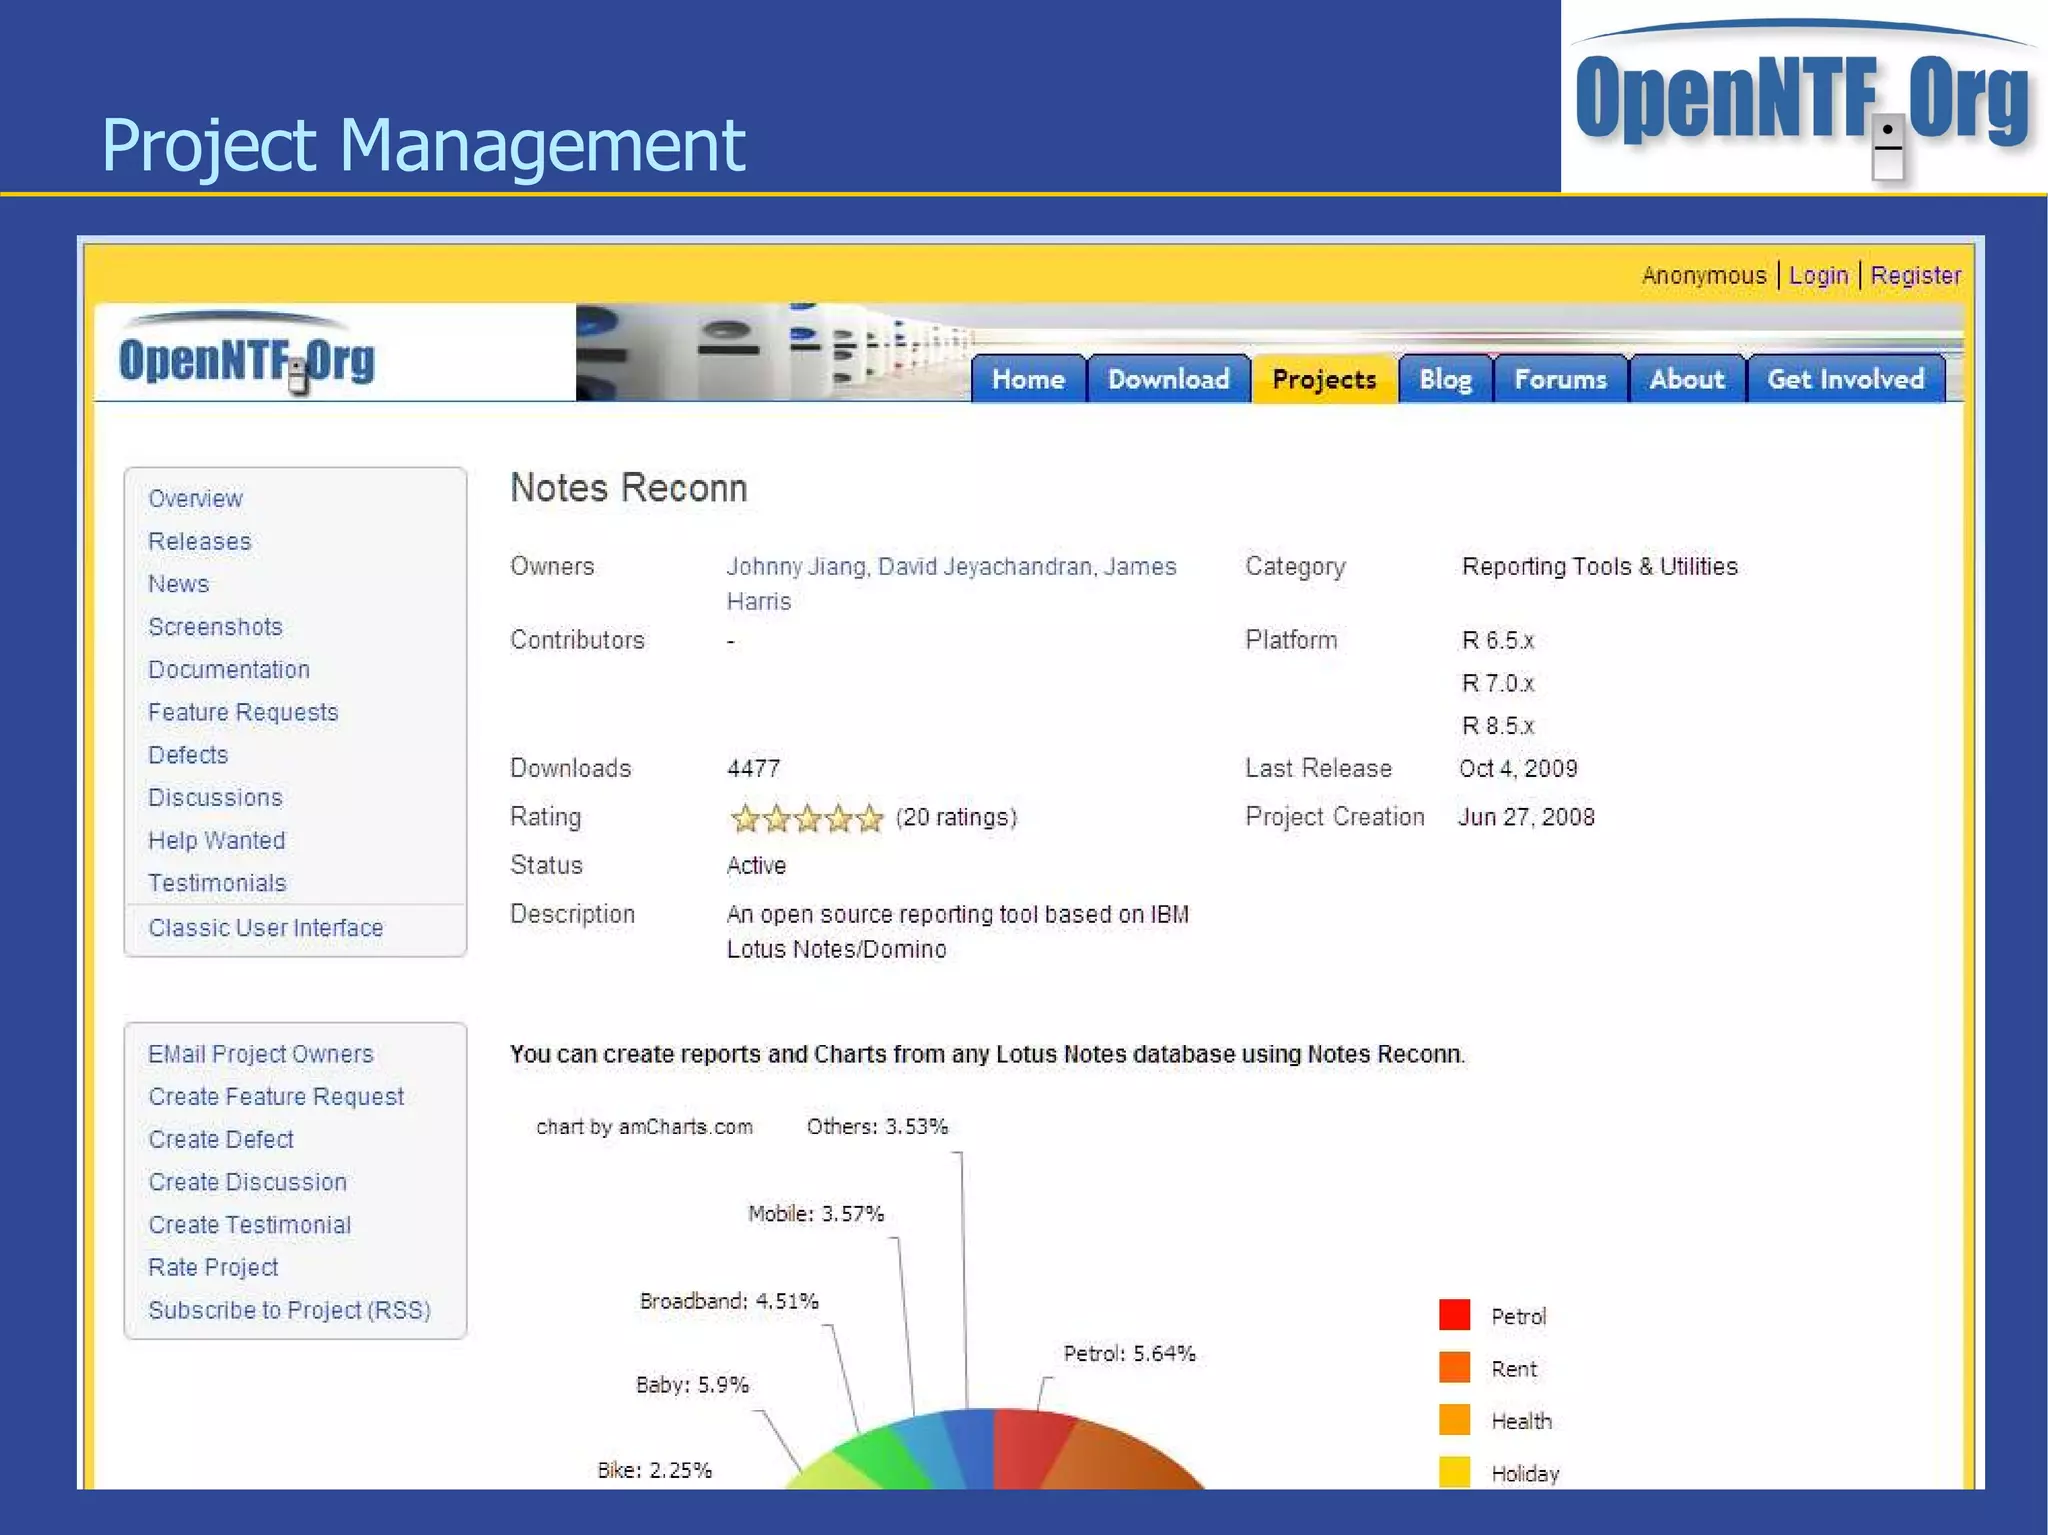The height and width of the screenshot is (1535, 2048).
Task: Click Create Discussion link
Action: pyautogui.click(x=247, y=1182)
